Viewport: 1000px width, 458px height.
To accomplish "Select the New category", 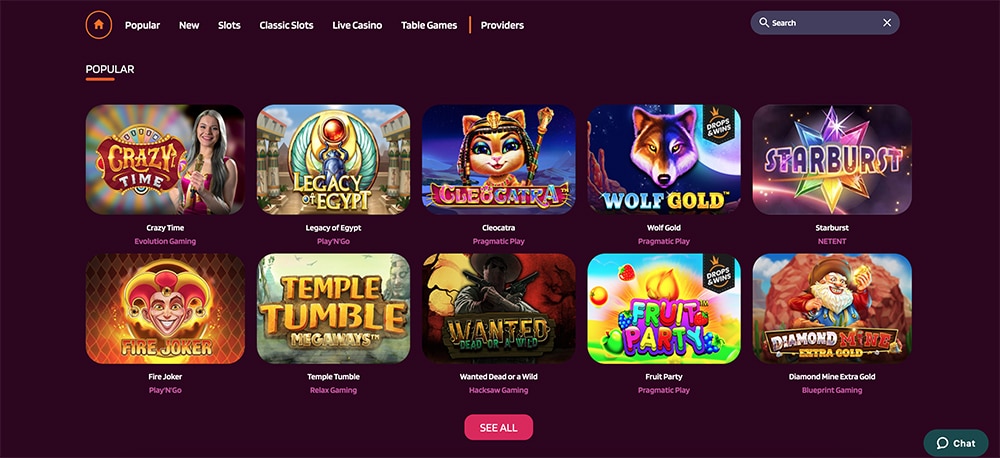I will [x=189, y=26].
